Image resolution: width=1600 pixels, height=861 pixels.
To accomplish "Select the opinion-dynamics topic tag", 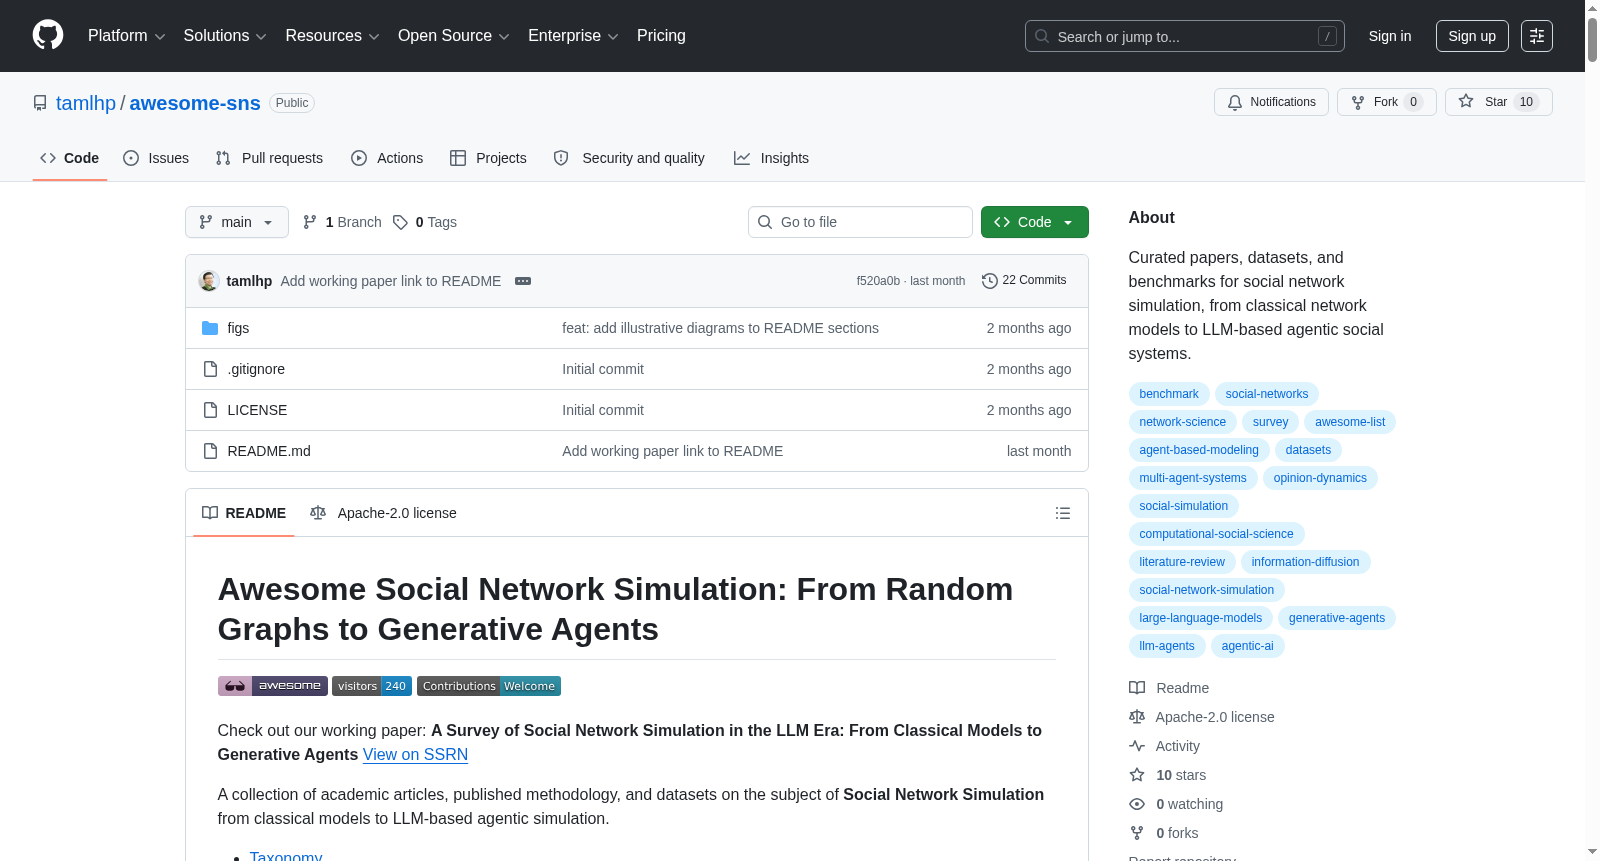I will pos(1320,478).
